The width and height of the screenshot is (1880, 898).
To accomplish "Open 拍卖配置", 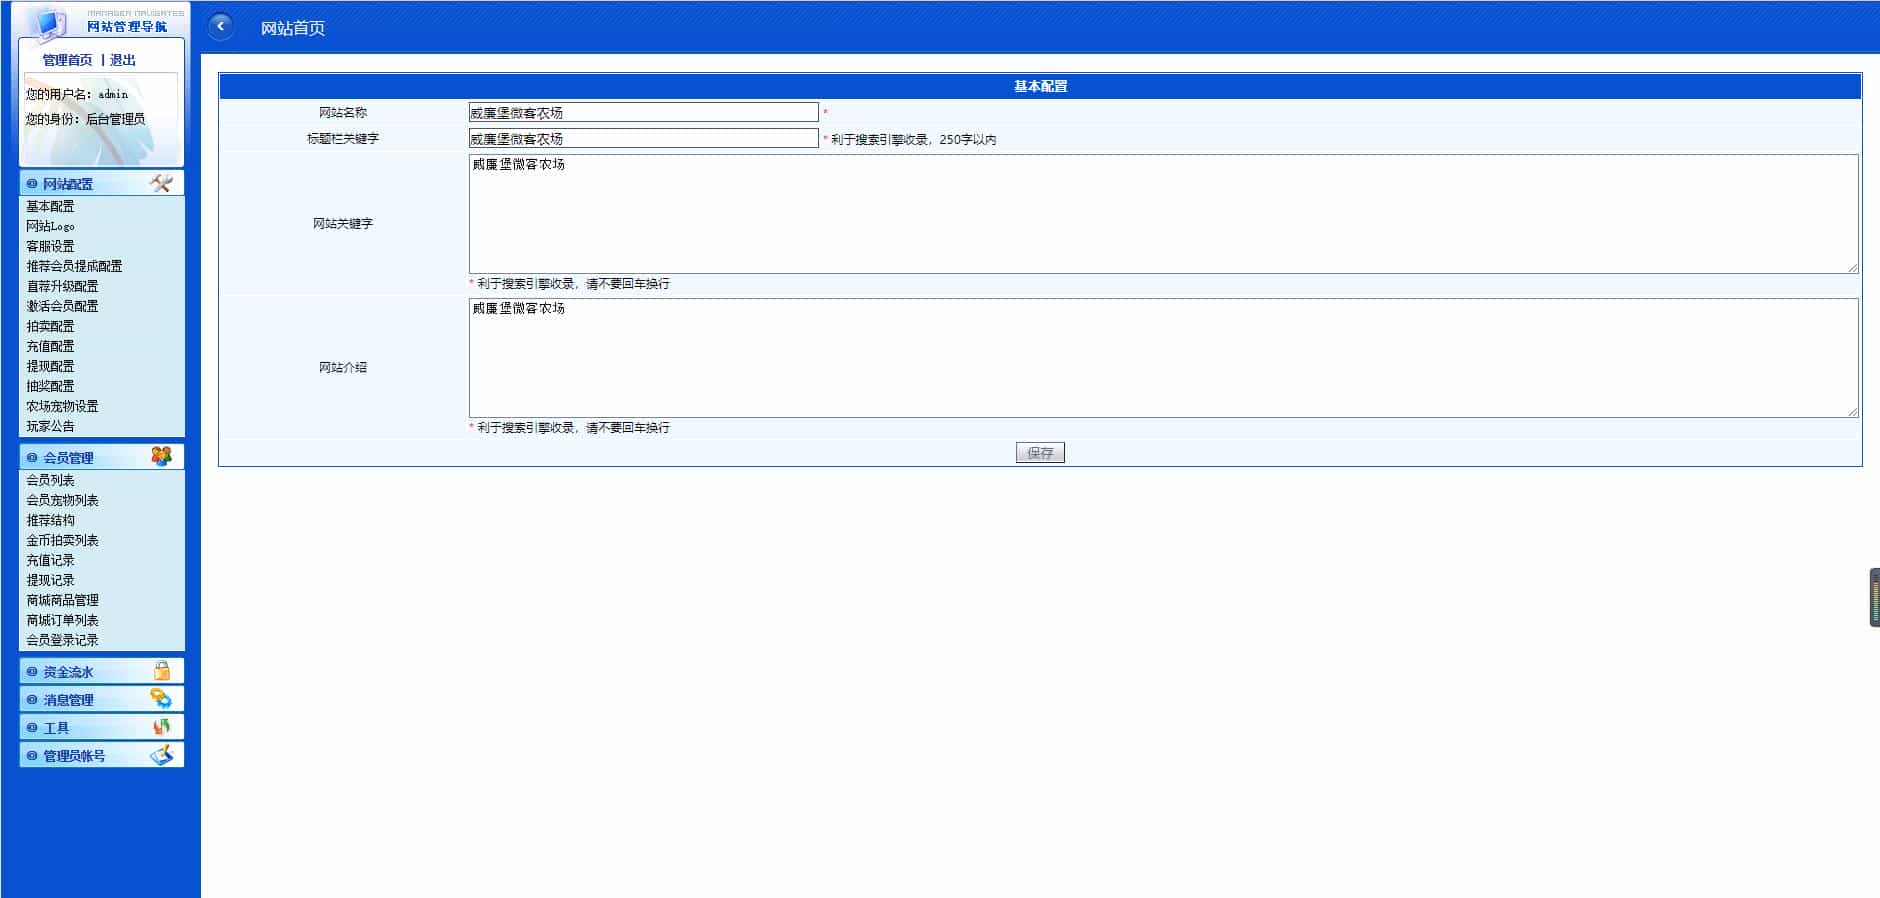I will pyautogui.click(x=50, y=326).
